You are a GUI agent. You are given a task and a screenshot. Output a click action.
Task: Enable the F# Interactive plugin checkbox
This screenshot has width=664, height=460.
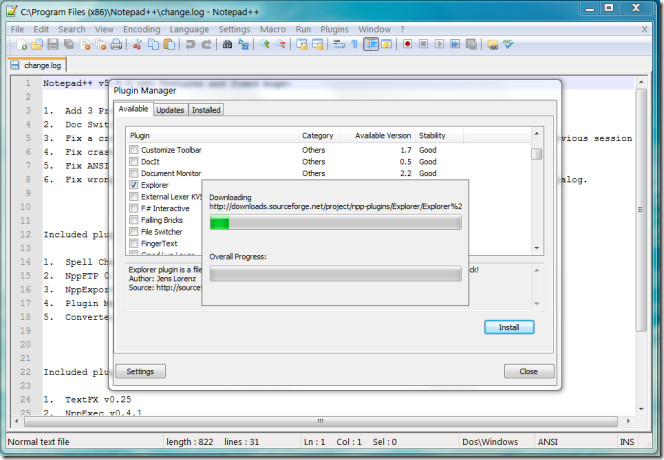click(x=134, y=208)
